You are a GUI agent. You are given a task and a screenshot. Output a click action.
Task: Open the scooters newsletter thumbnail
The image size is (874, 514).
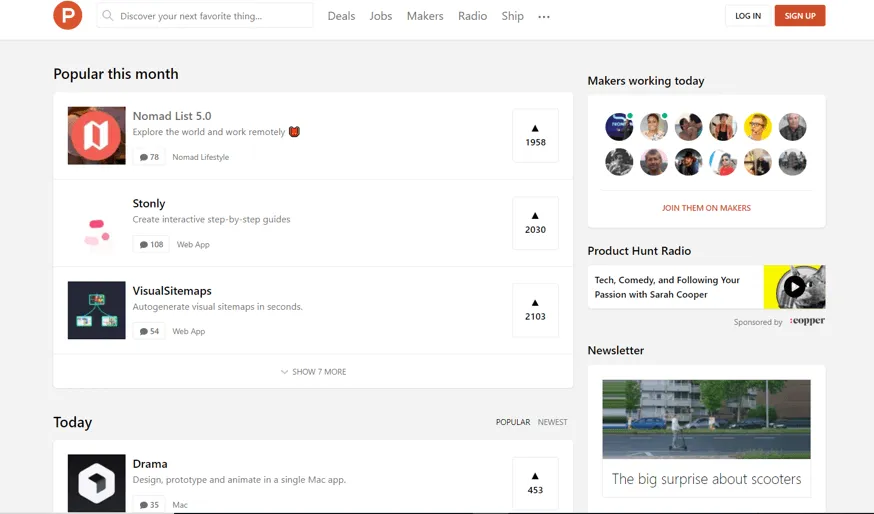(706, 419)
